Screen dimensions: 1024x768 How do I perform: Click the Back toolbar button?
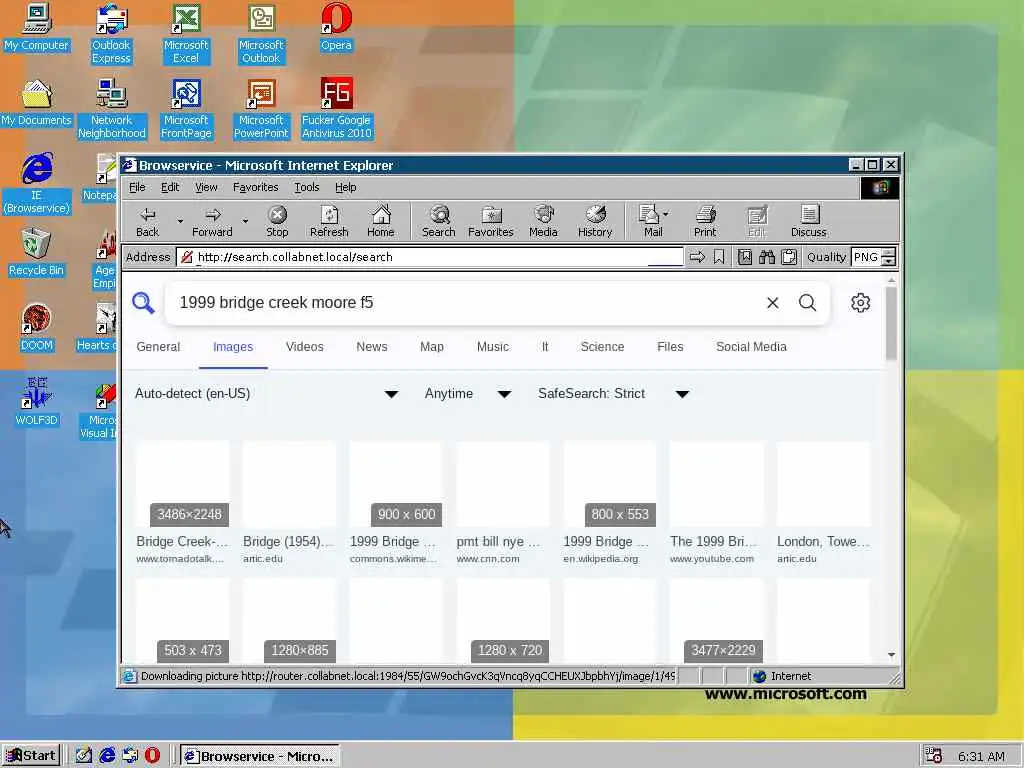pos(148,221)
